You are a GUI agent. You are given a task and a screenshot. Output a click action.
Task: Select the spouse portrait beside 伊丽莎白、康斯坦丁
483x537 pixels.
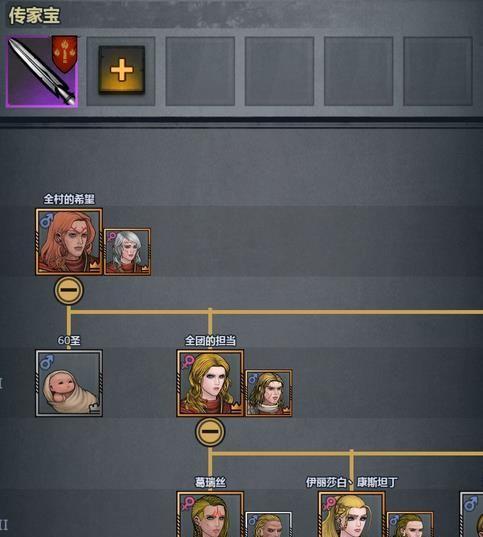tap(410, 524)
